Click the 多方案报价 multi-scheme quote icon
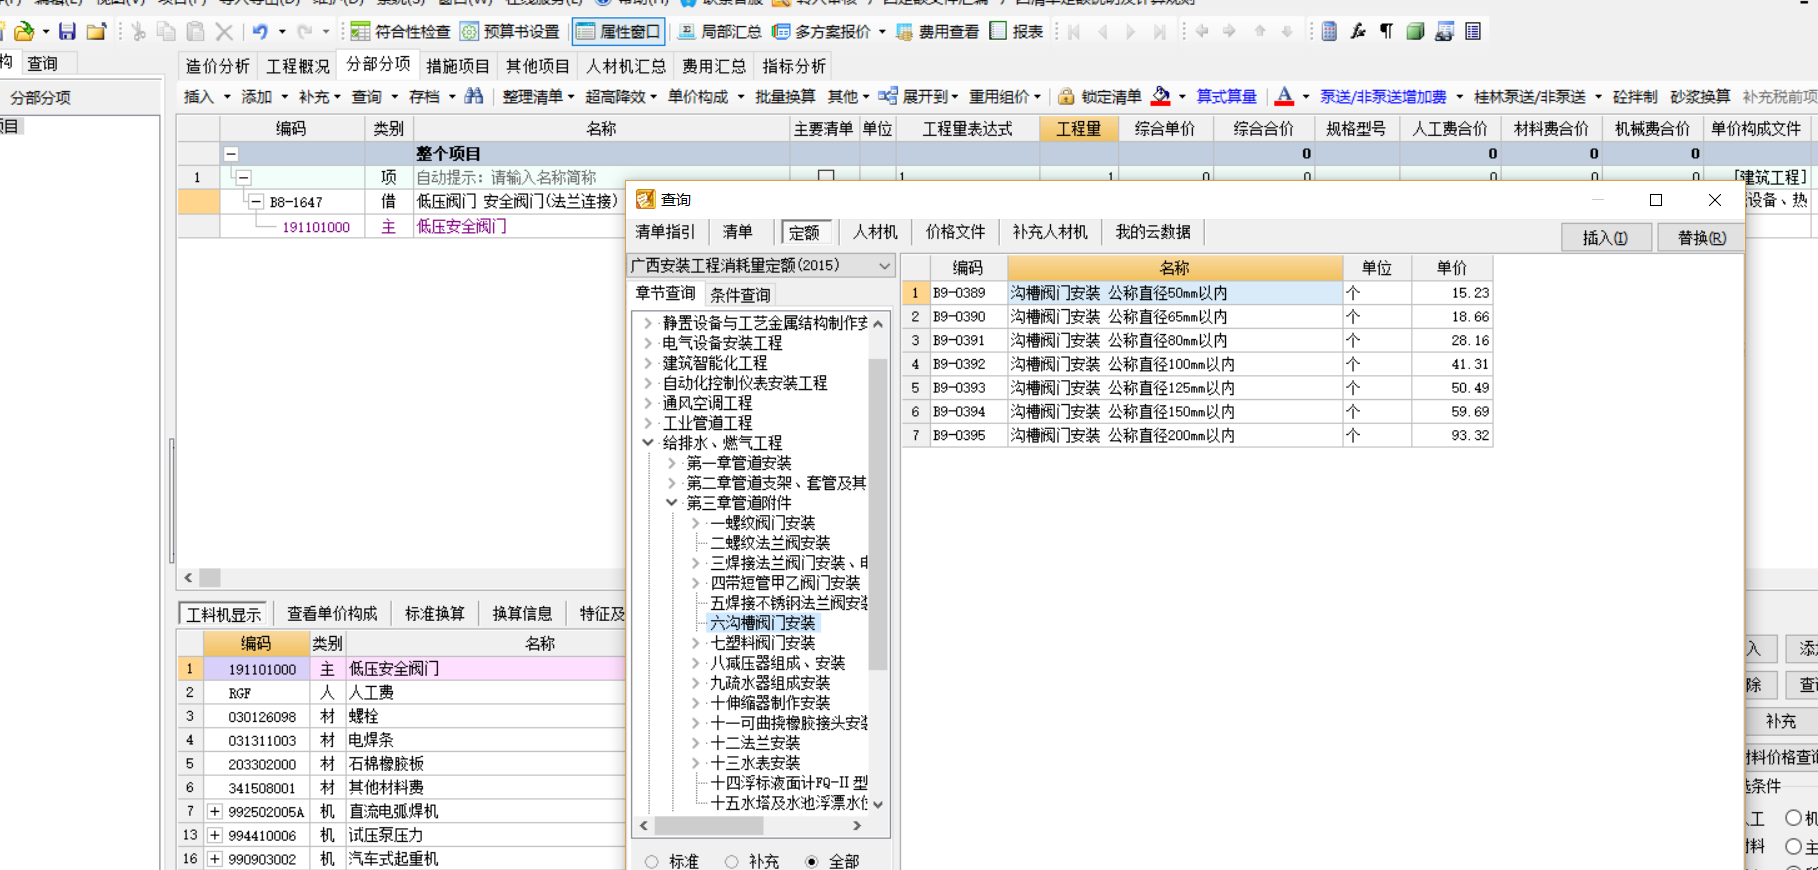 (x=781, y=32)
